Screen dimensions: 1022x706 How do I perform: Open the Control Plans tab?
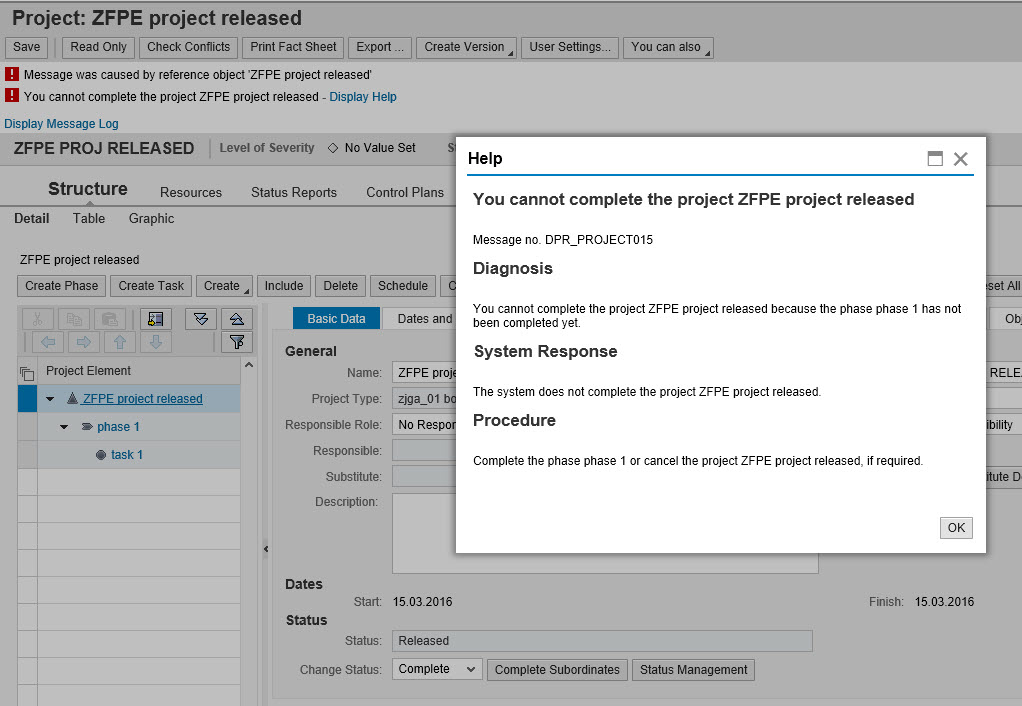405,192
